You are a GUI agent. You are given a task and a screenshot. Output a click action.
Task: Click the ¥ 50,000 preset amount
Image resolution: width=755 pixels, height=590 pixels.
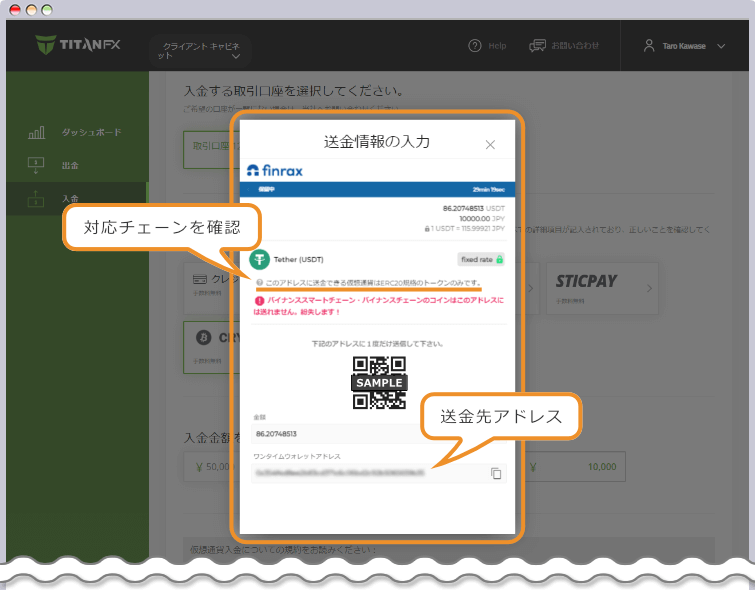coord(212,467)
